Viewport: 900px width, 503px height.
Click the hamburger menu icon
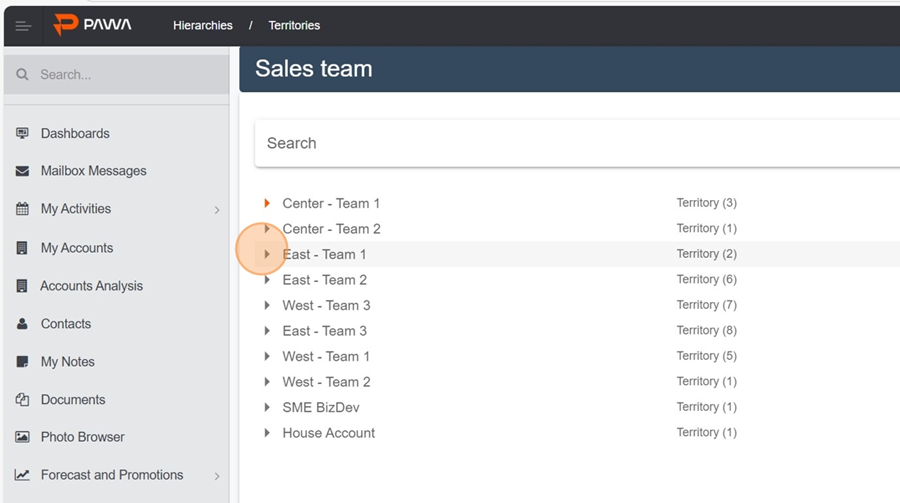pyautogui.click(x=23, y=26)
